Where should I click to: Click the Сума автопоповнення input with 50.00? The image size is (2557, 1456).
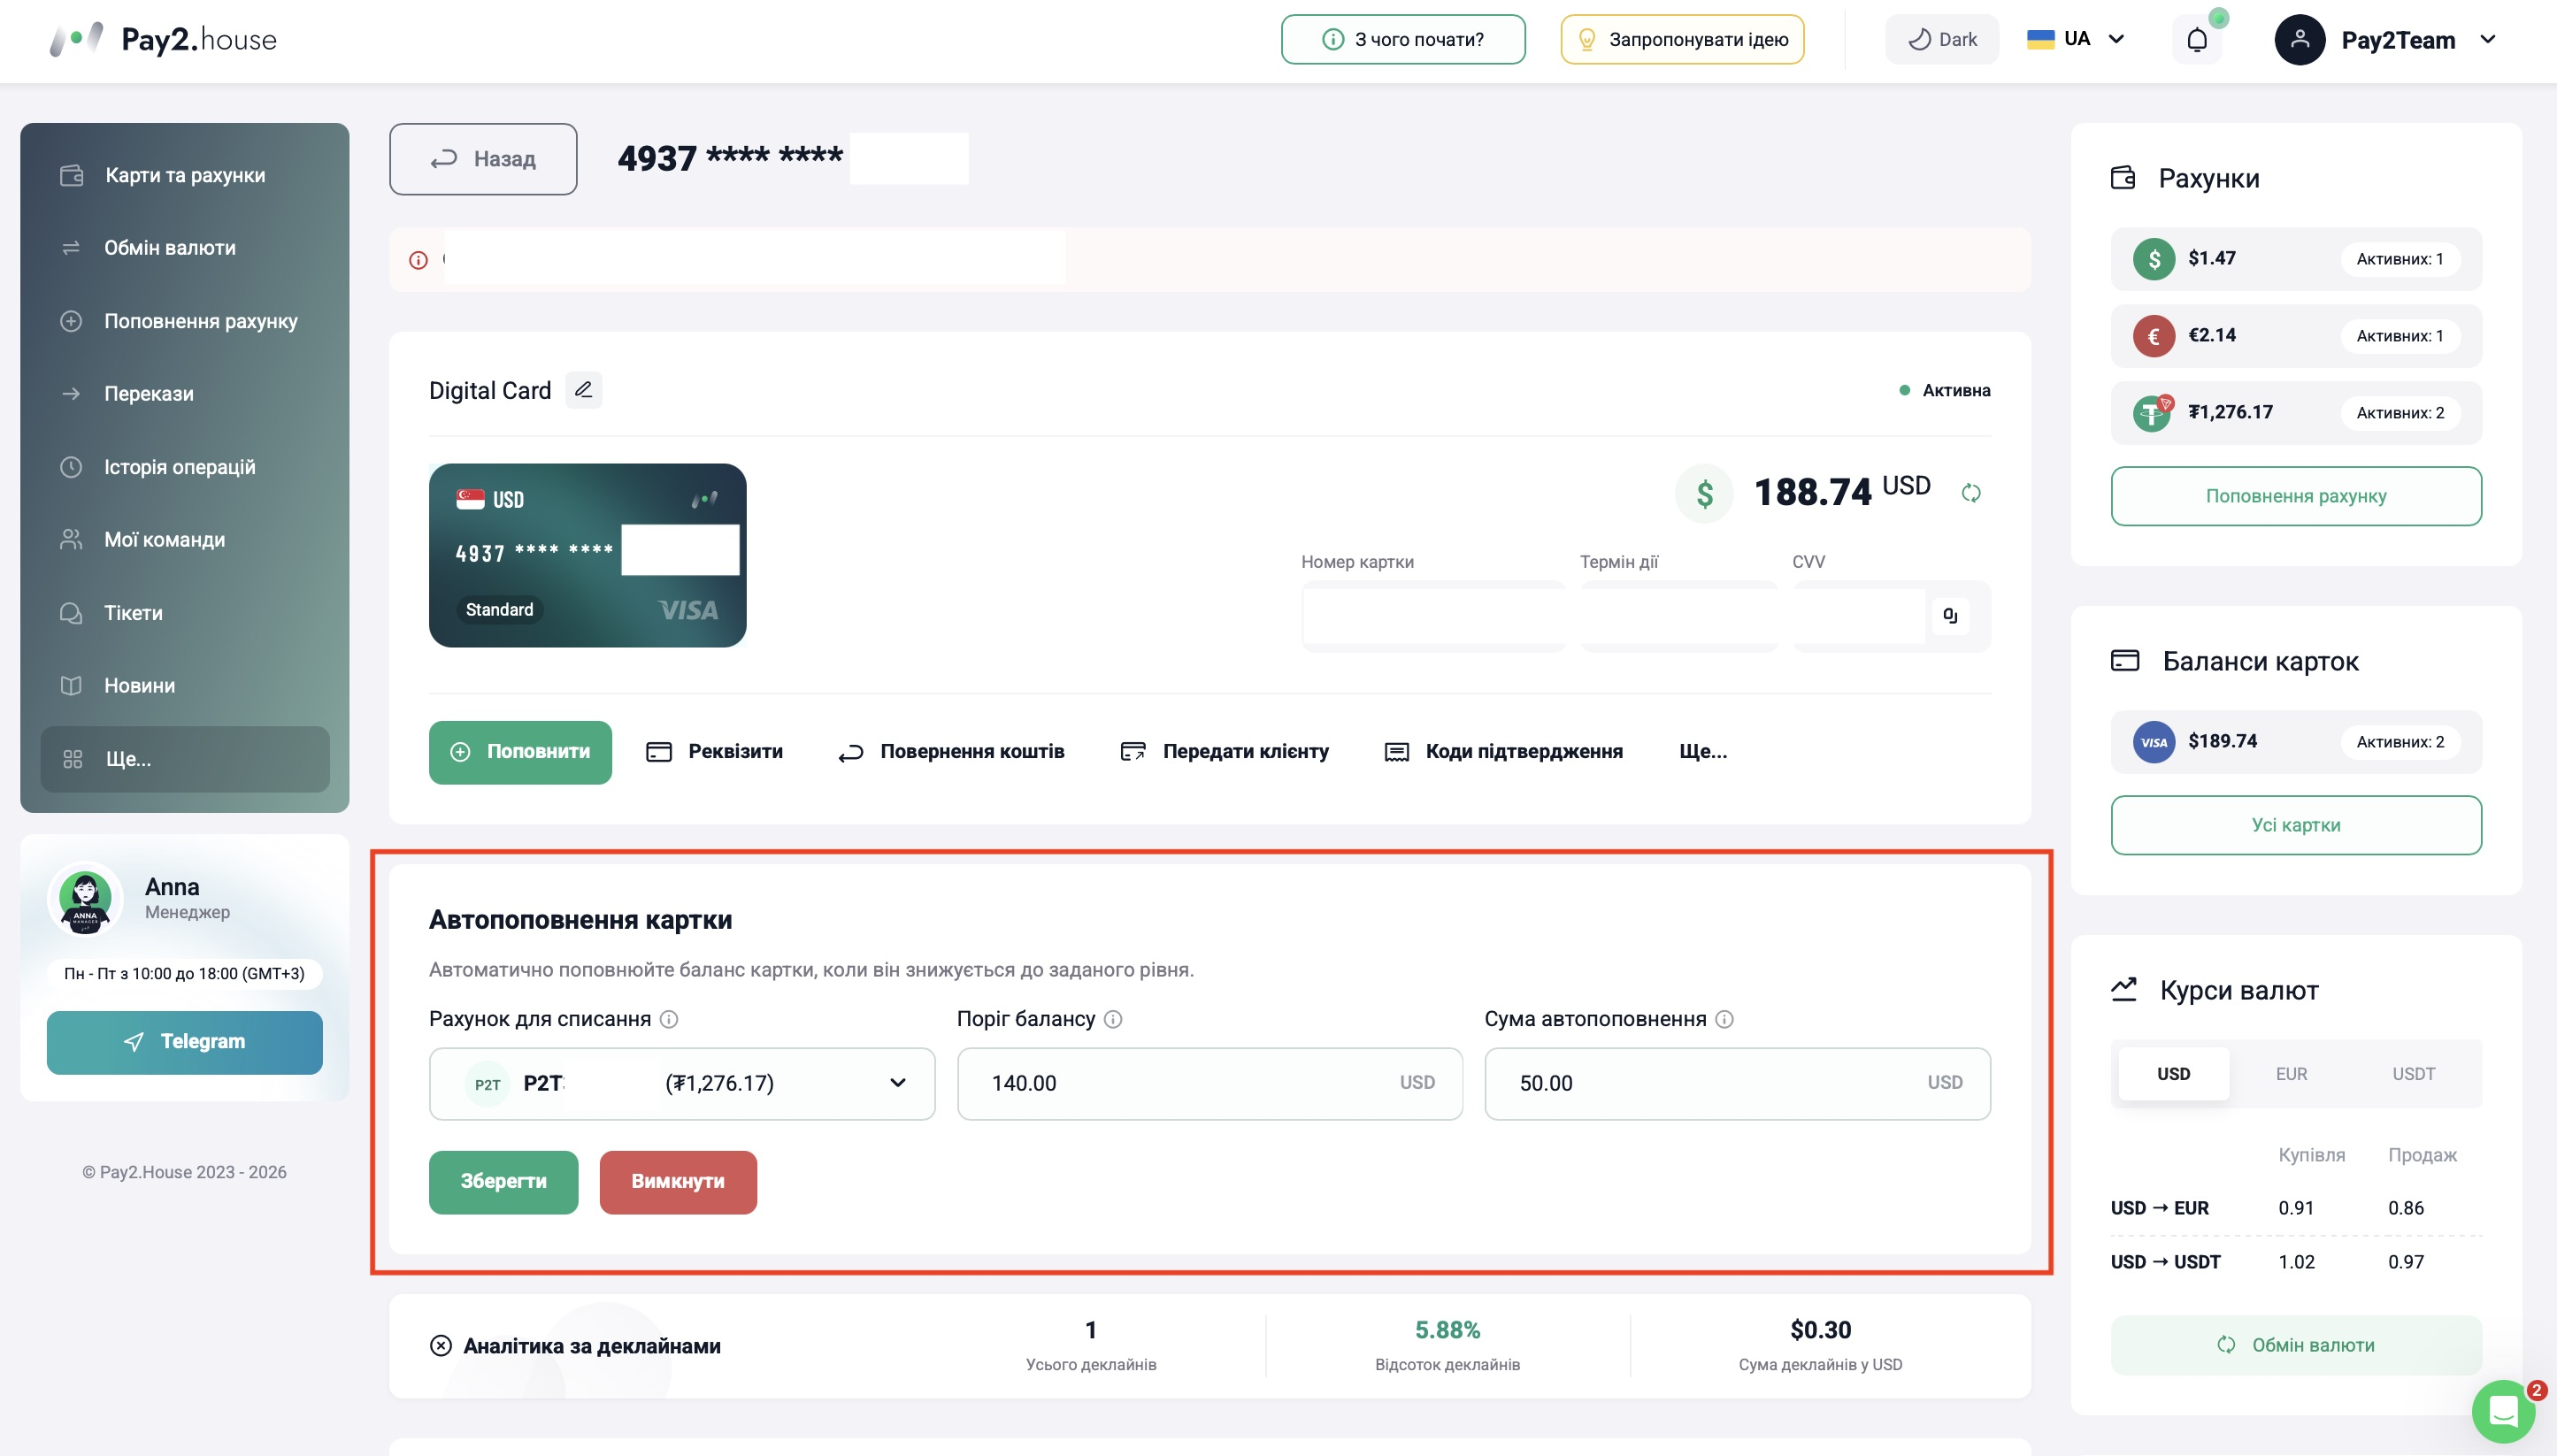click(1737, 1084)
